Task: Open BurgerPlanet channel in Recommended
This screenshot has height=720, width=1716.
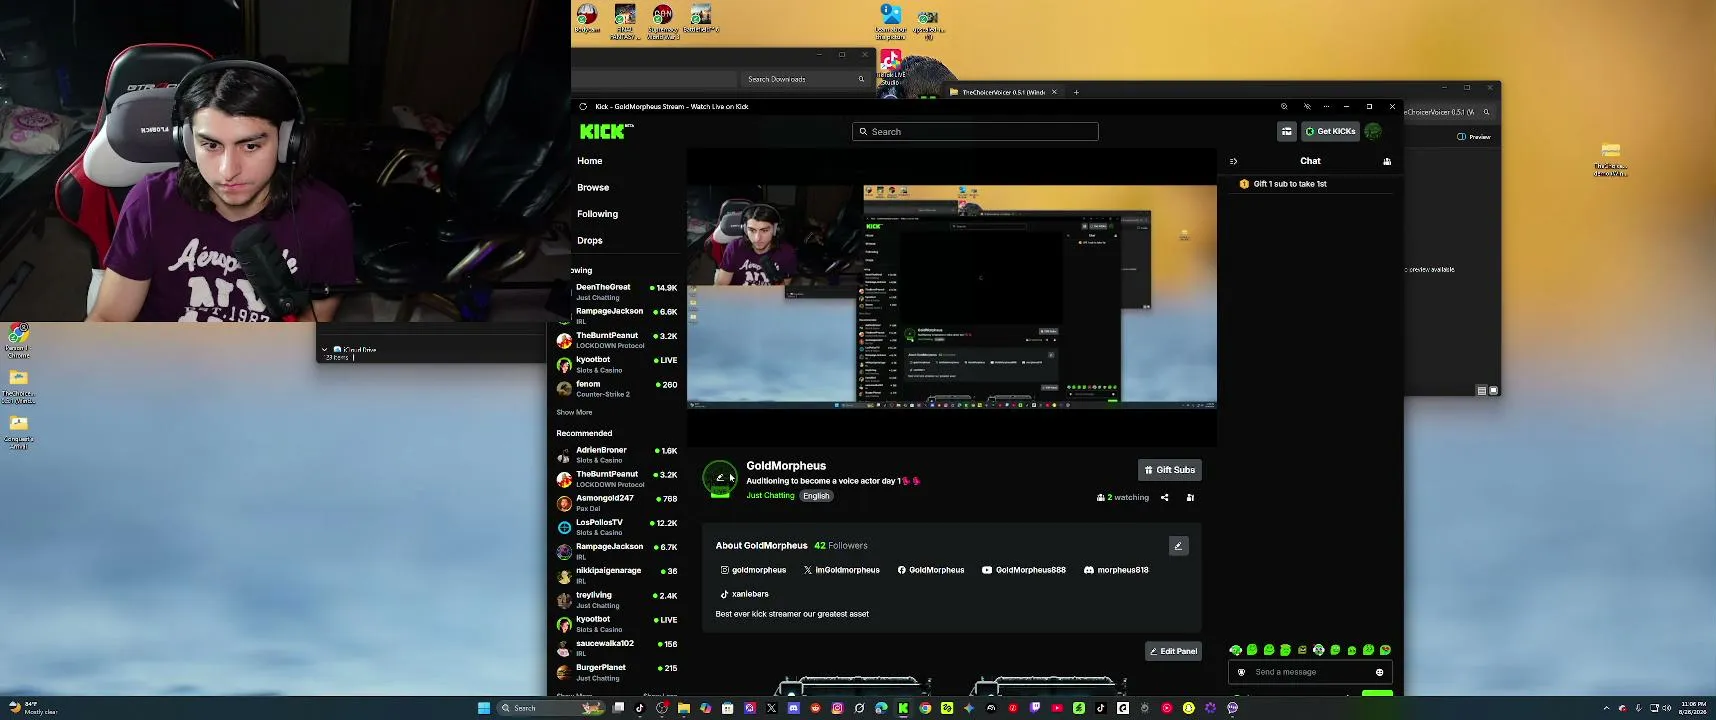Action: tap(617, 672)
